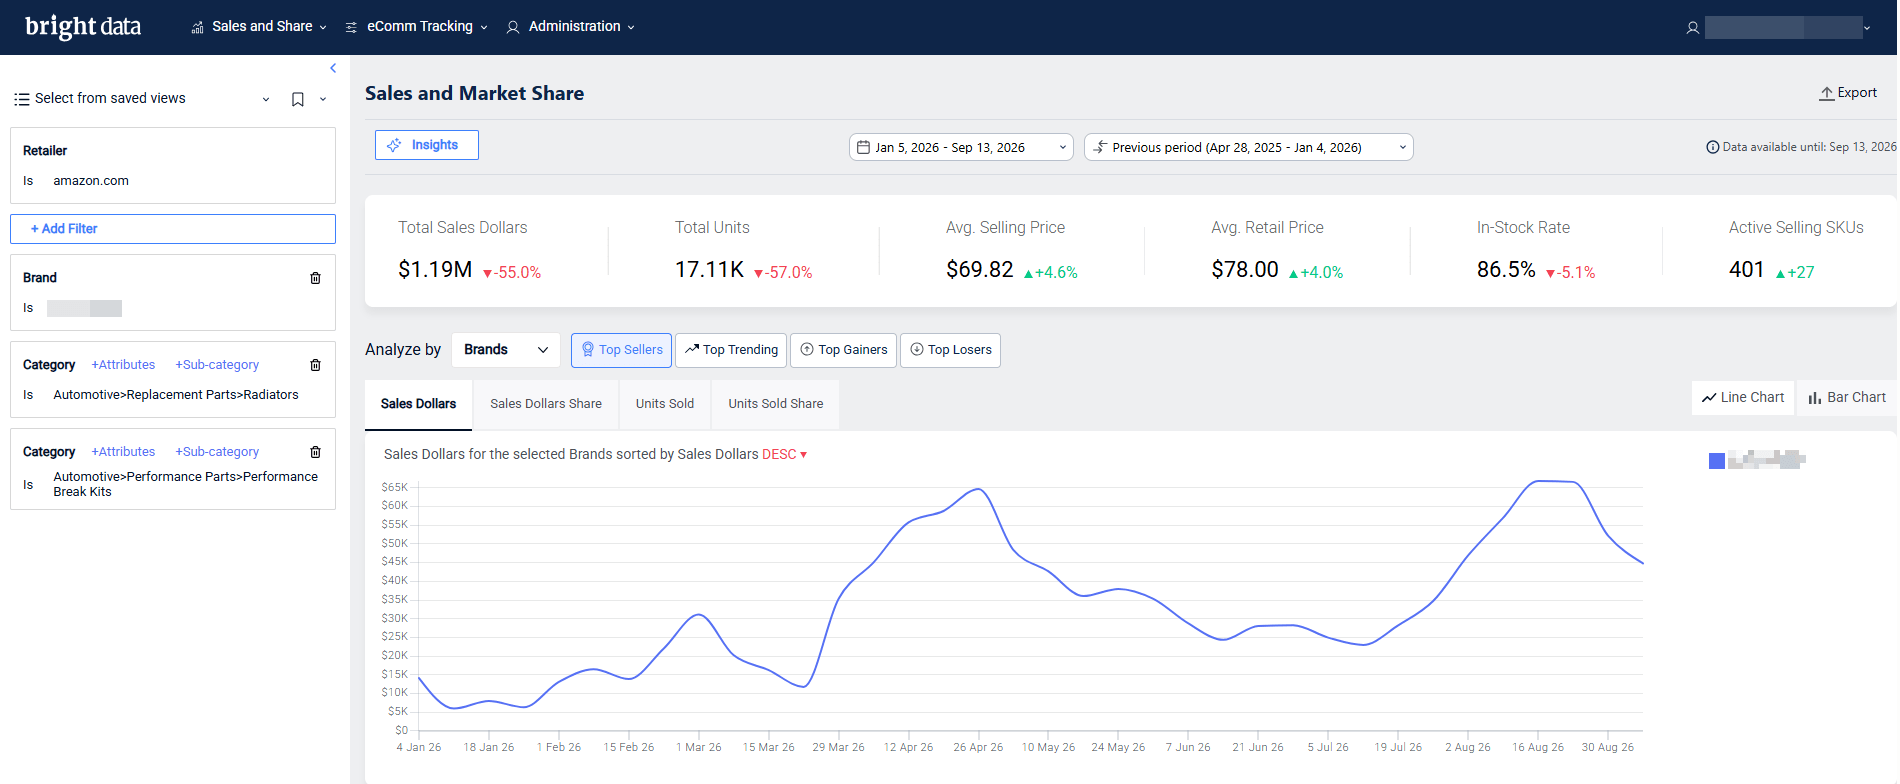Click the blue brand legend swatch
The width and height of the screenshot is (1900, 784).
pos(1717,461)
